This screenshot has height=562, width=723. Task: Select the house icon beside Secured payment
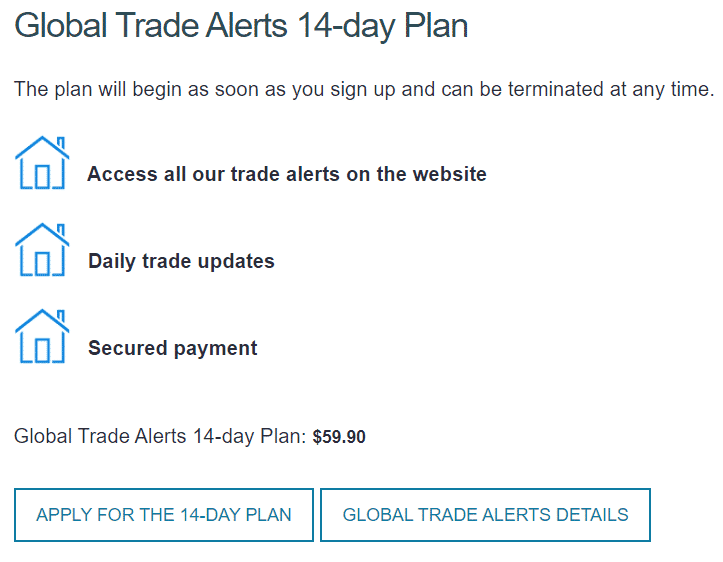click(x=42, y=337)
